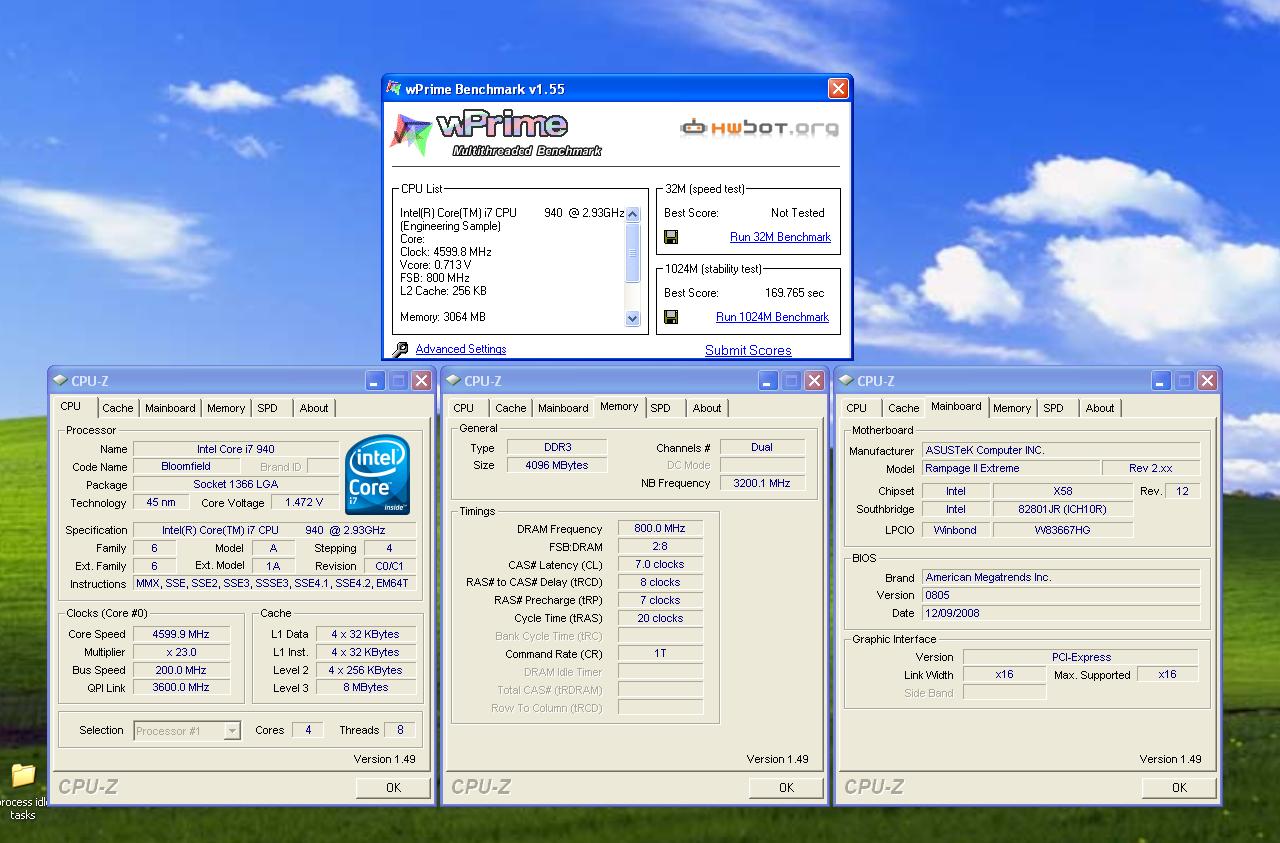Close the wPrime Benchmark window
Image resolution: width=1280 pixels, height=843 pixels.
(x=838, y=89)
